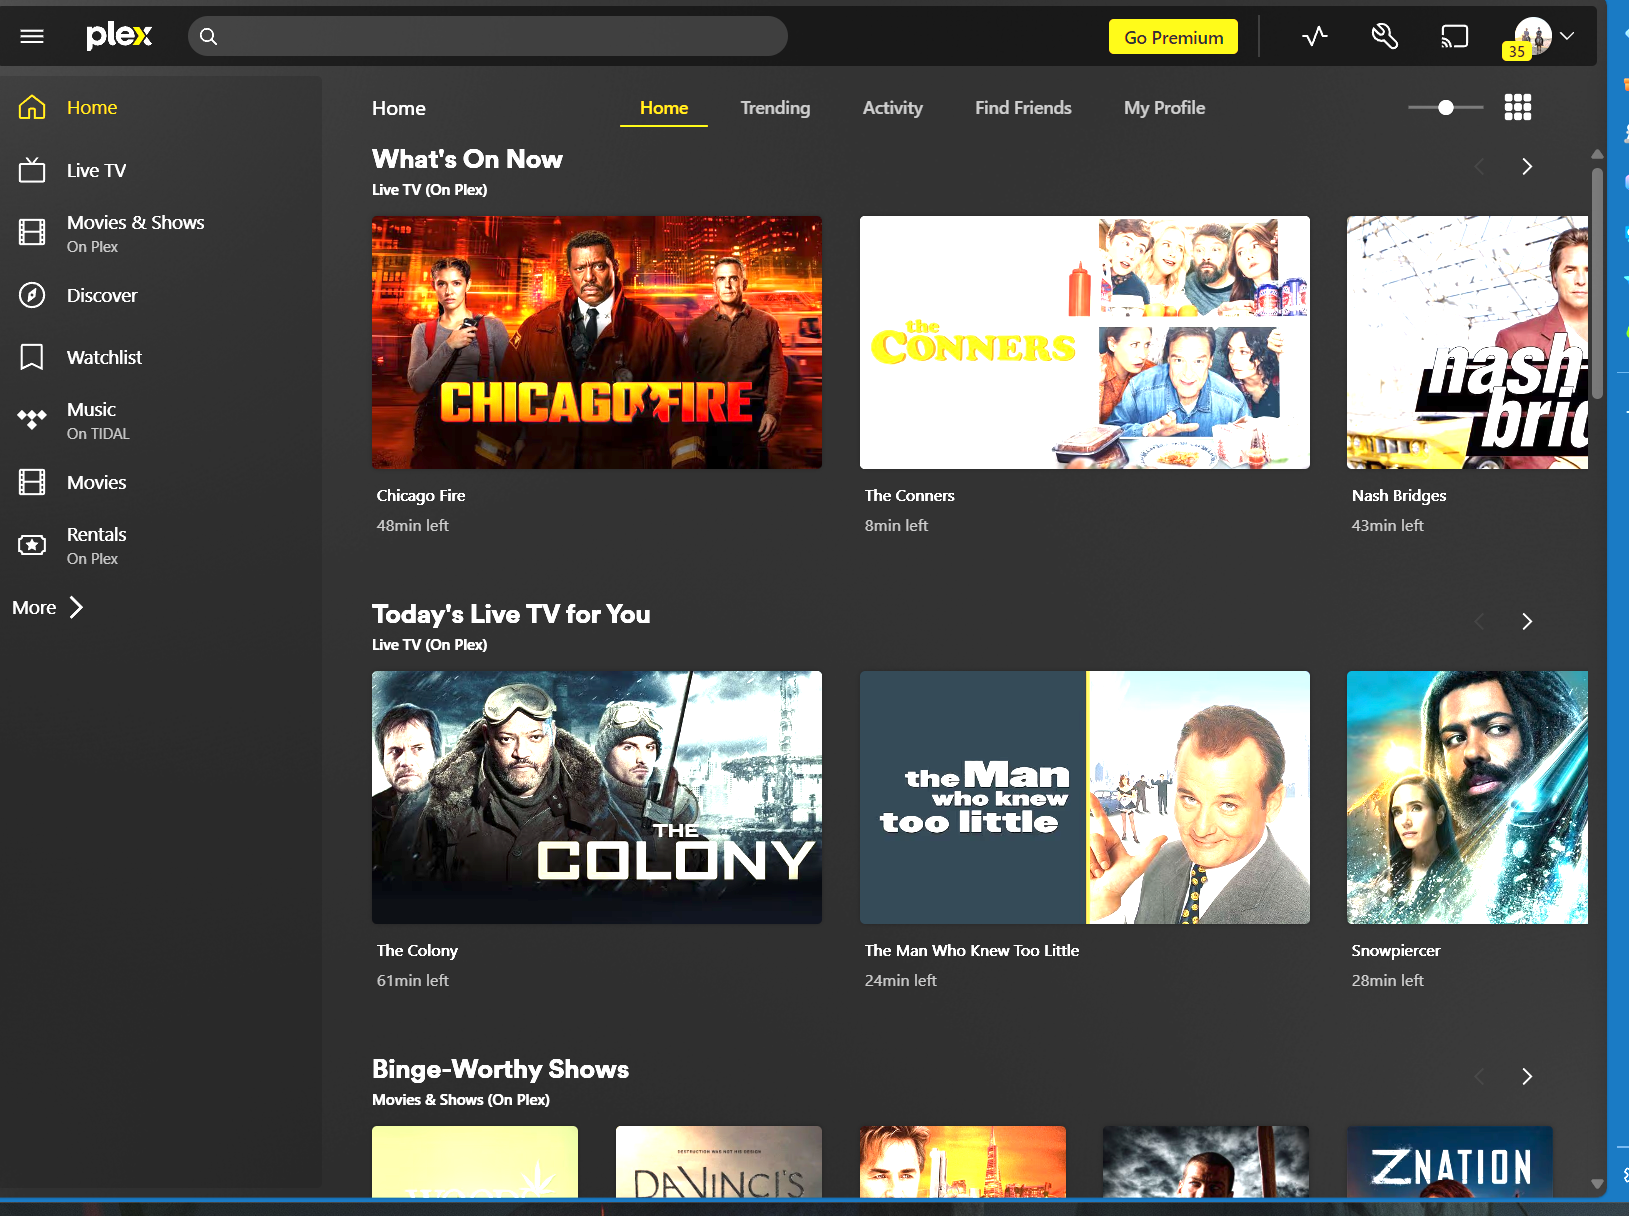Click the Home house icon in sidebar

coord(32,107)
